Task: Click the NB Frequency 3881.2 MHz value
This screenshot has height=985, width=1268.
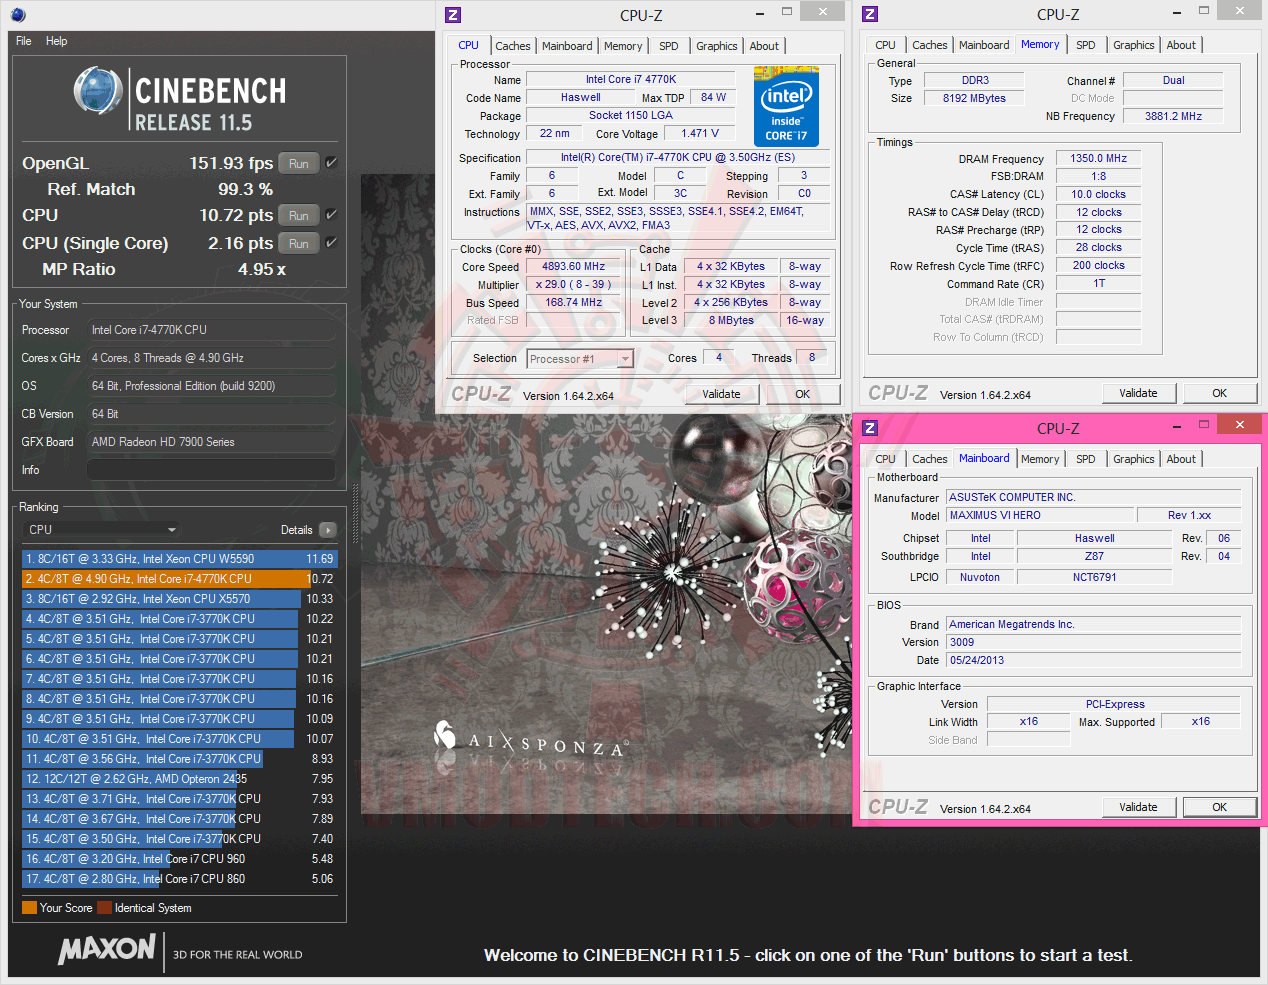Action: click(x=1173, y=116)
